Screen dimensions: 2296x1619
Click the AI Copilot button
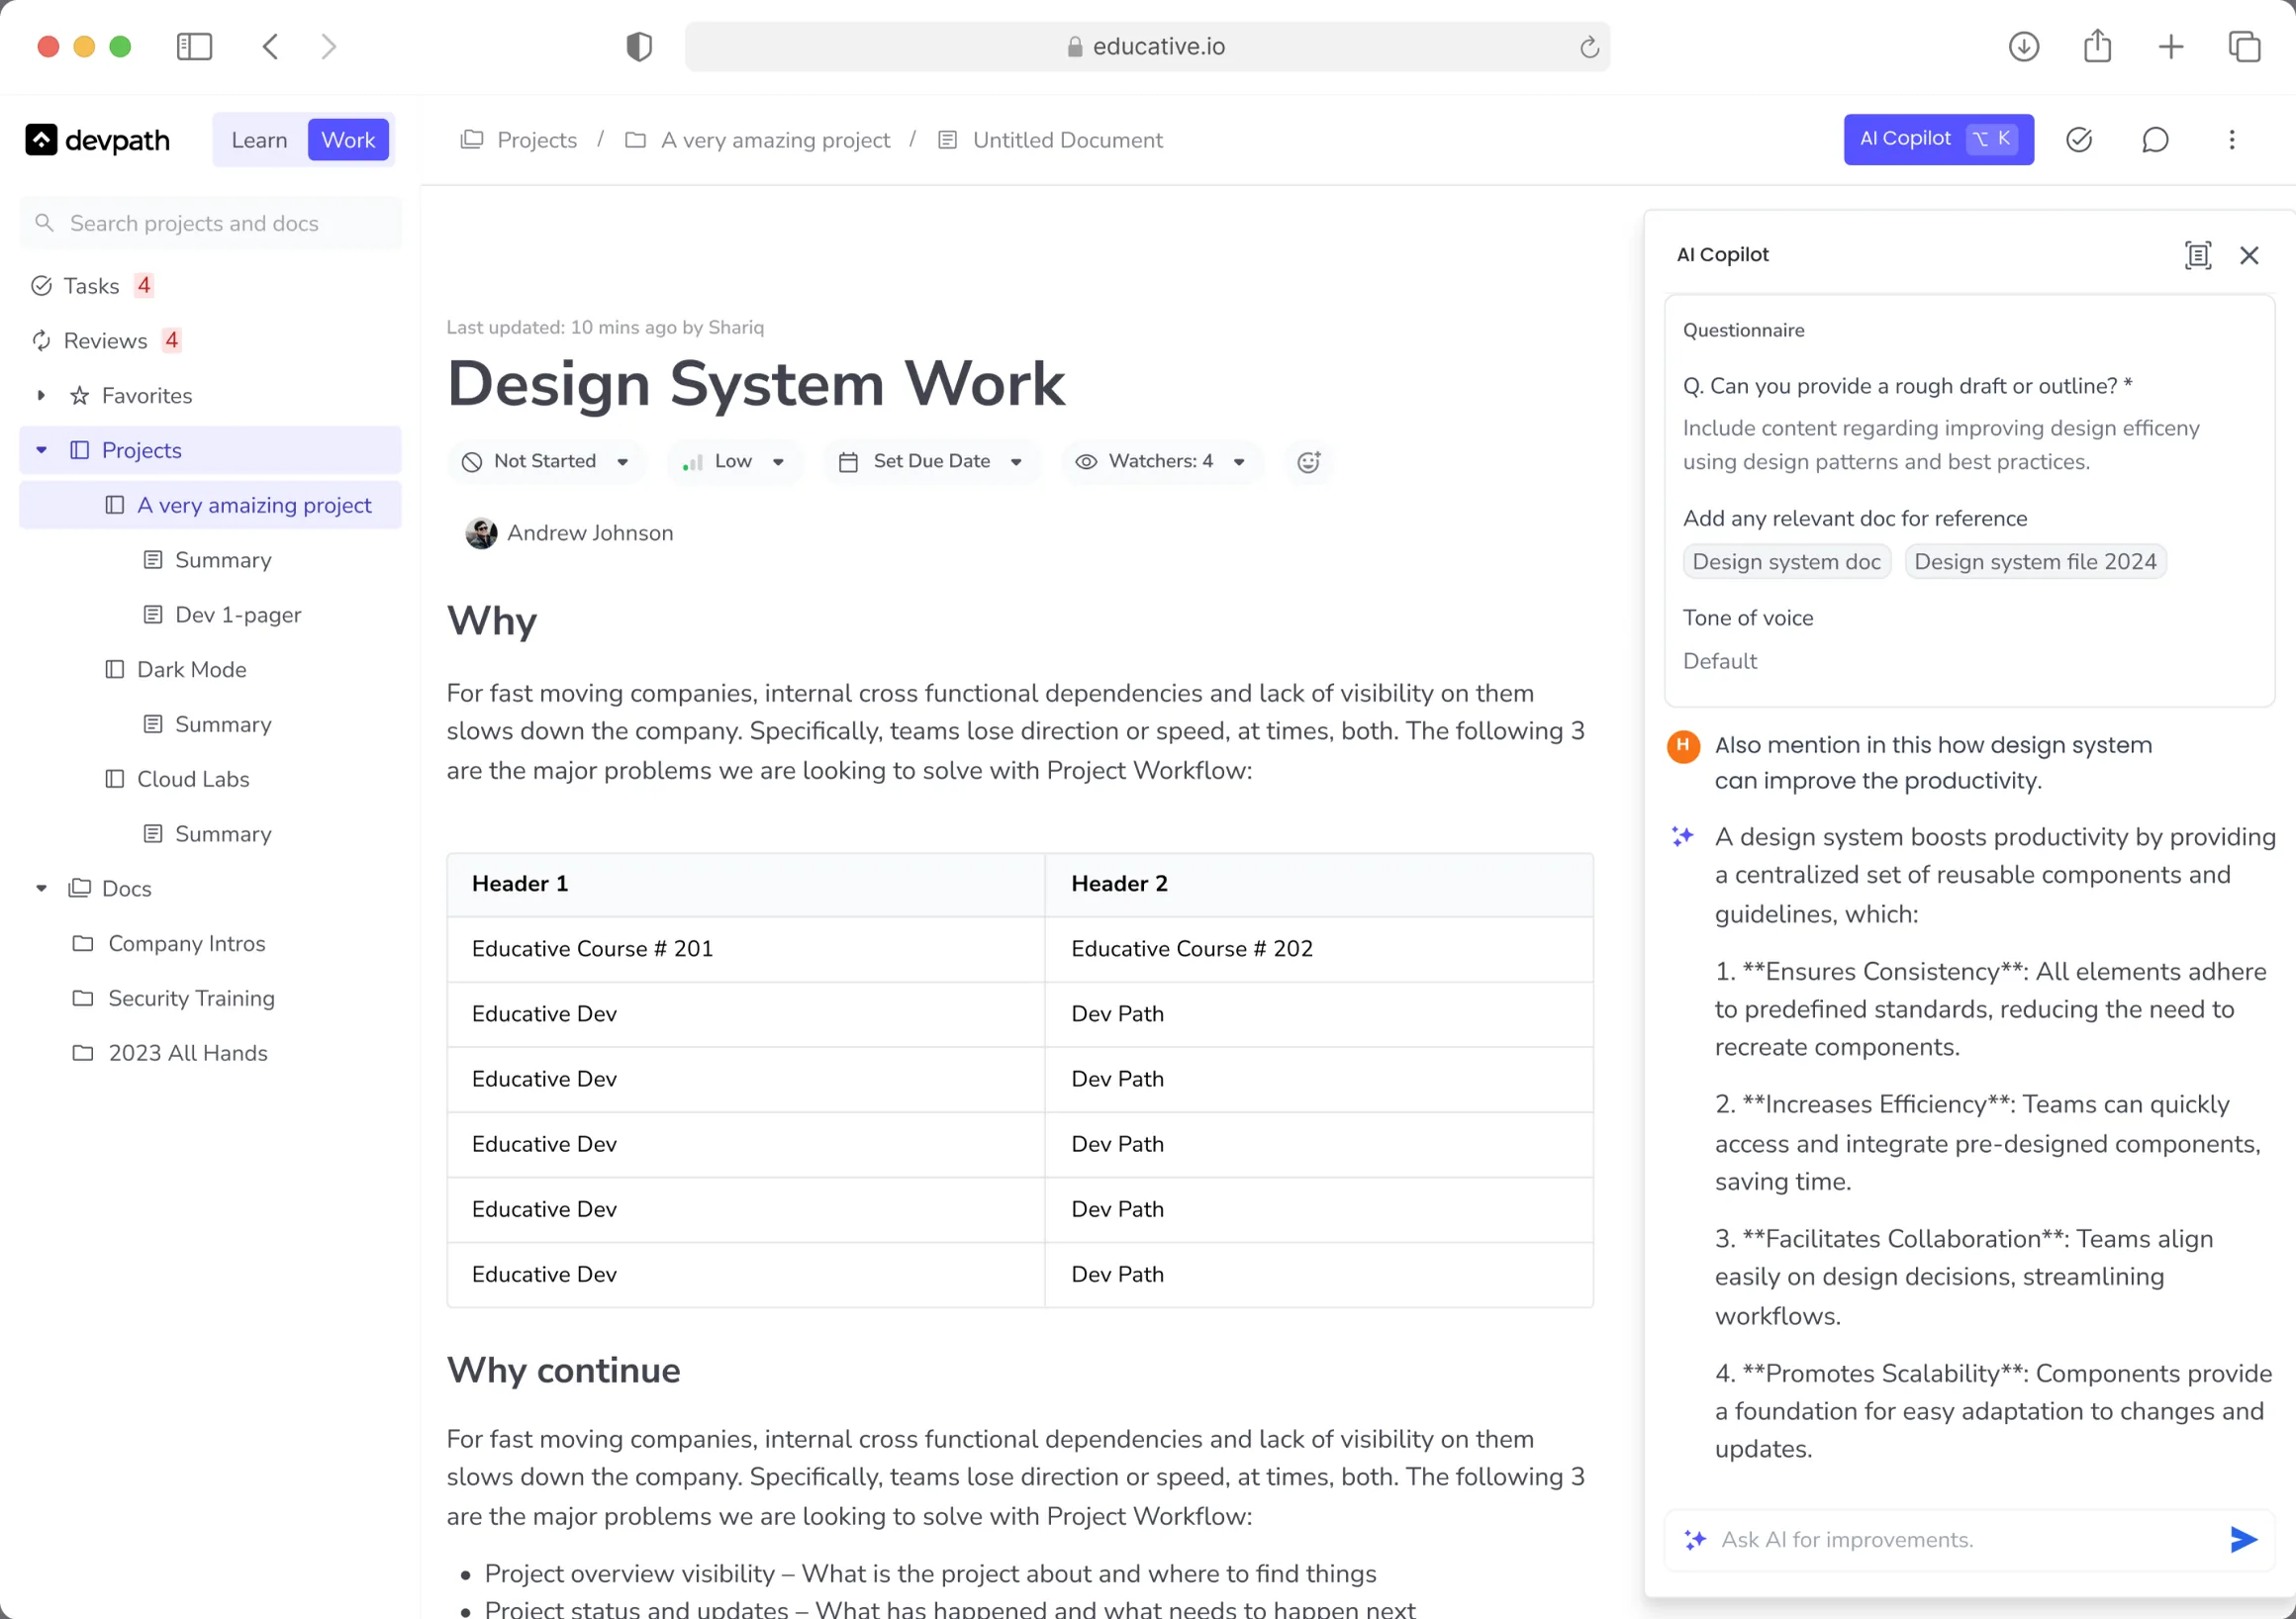pyautogui.click(x=1938, y=139)
